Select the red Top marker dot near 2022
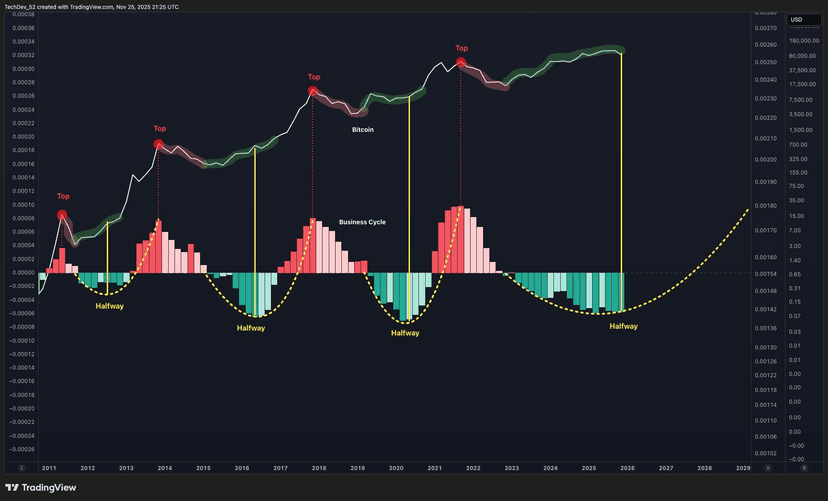Screen dimensions: 828x501 click(x=461, y=63)
